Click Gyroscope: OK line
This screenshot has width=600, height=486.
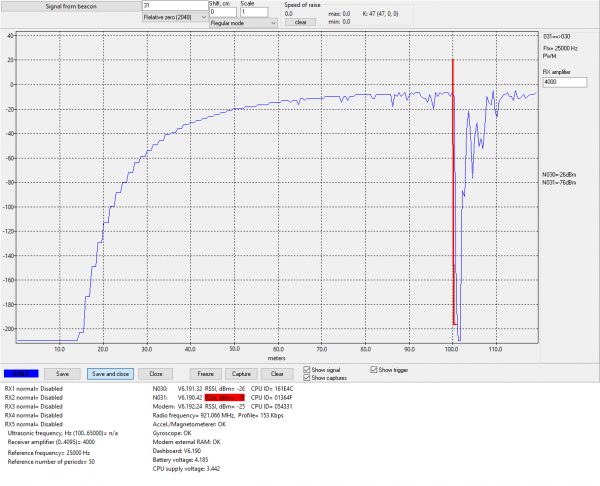click(172, 433)
